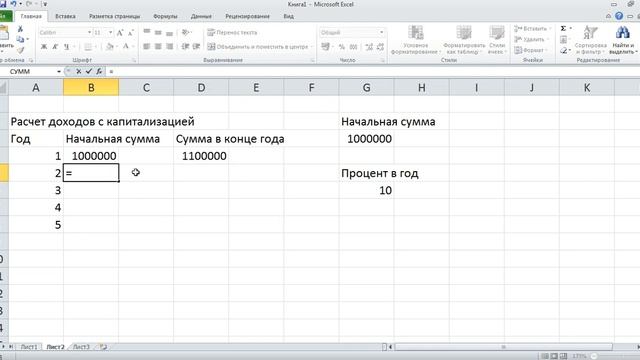This screenshot has height=360, width=640.
Task: Align text to middle of cell
Action: (158, 32)
